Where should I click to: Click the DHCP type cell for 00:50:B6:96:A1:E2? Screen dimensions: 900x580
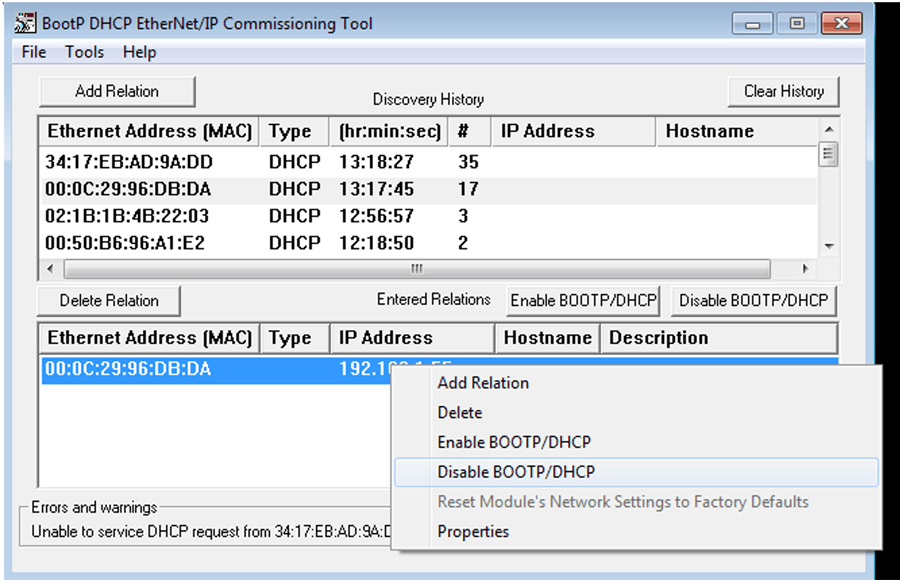294,243
